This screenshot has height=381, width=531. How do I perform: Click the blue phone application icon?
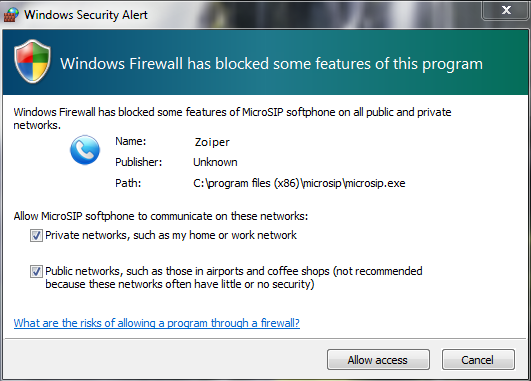point(85,150)
